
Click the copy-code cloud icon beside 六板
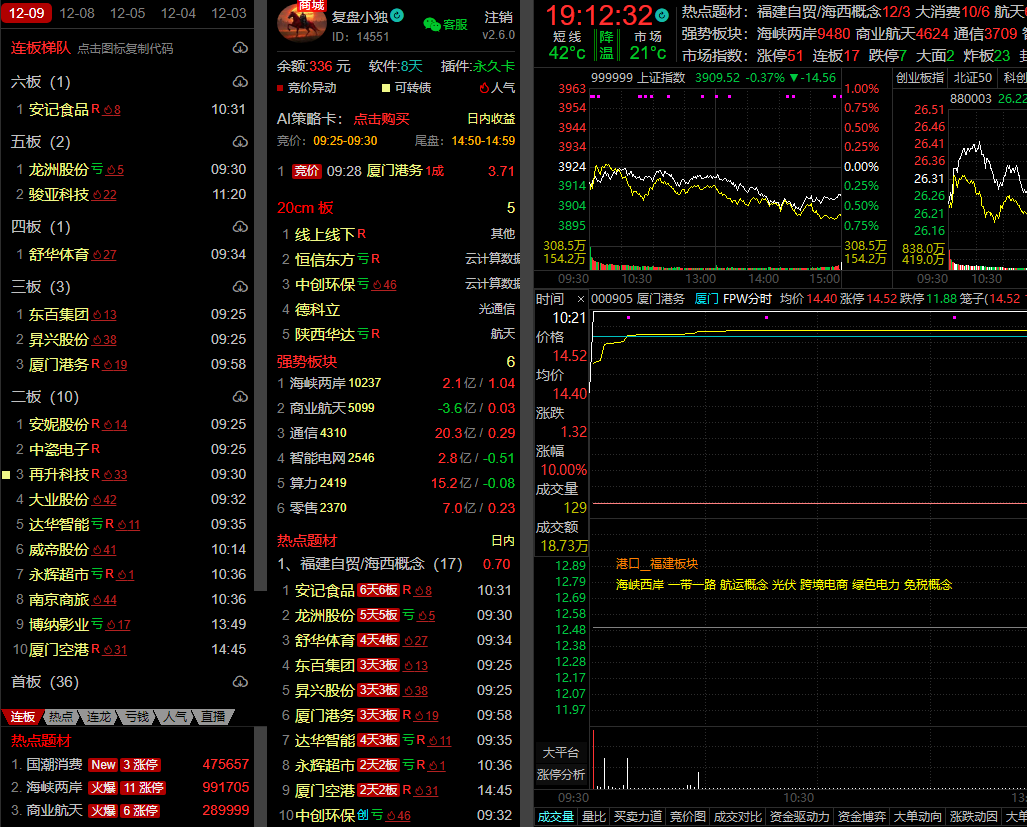(x=240, y=82)
